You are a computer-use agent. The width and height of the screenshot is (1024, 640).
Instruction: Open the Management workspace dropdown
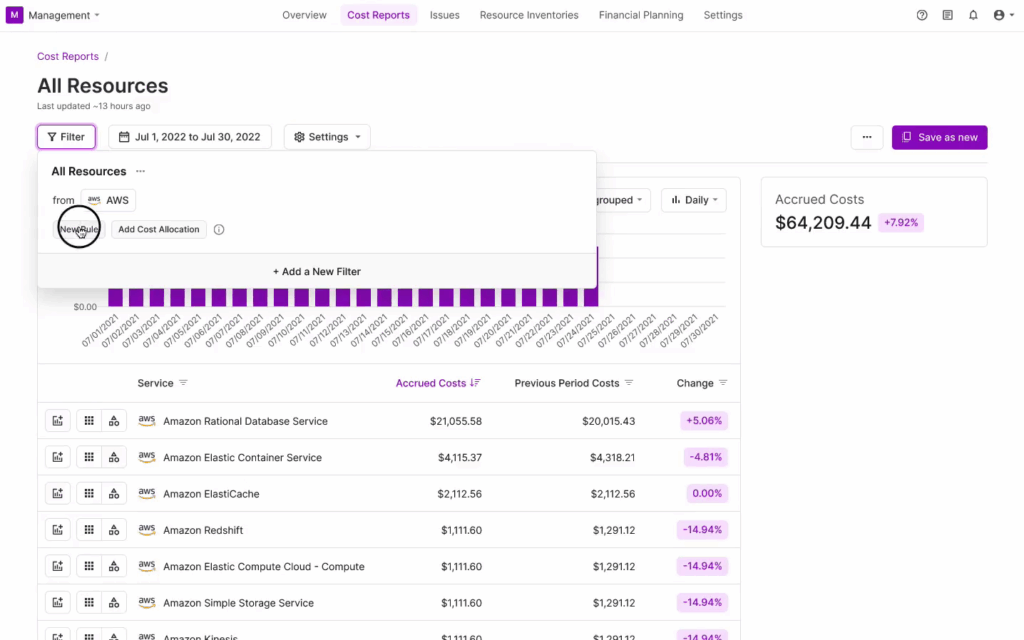click(x=64, y=15)
